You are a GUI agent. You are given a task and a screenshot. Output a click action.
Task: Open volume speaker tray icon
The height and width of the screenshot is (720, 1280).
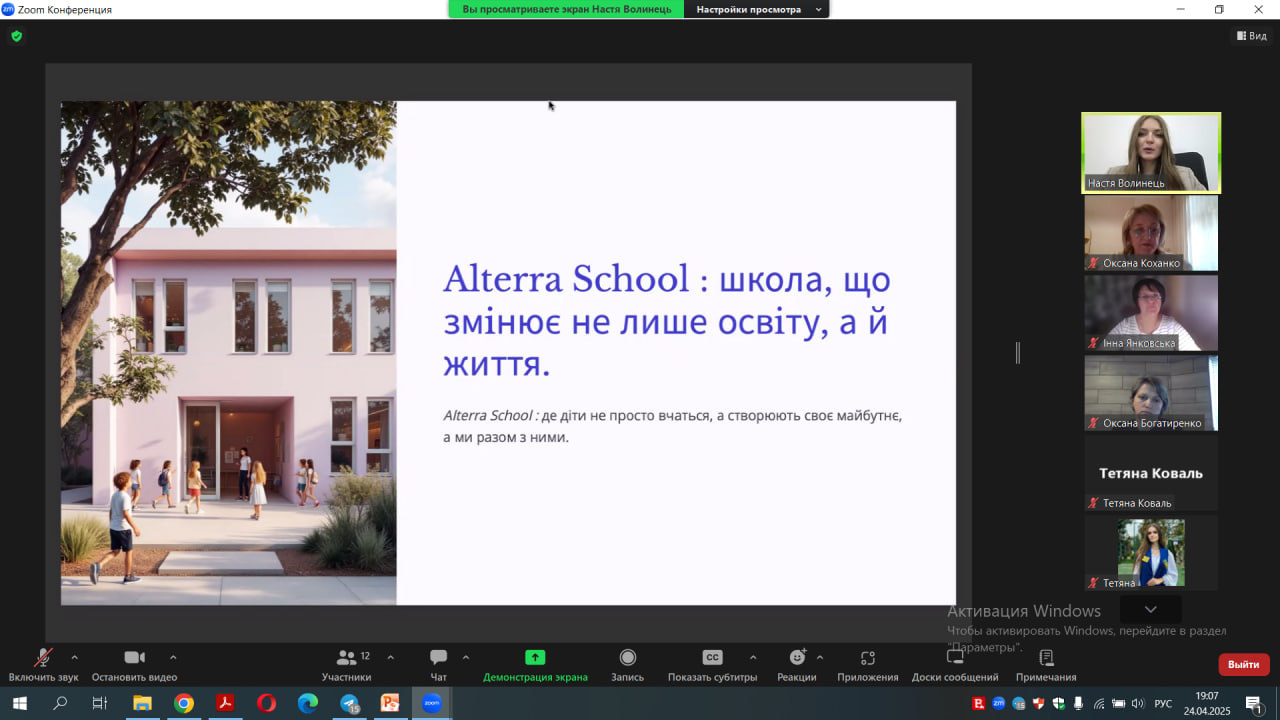click(x=1138, y=703)
